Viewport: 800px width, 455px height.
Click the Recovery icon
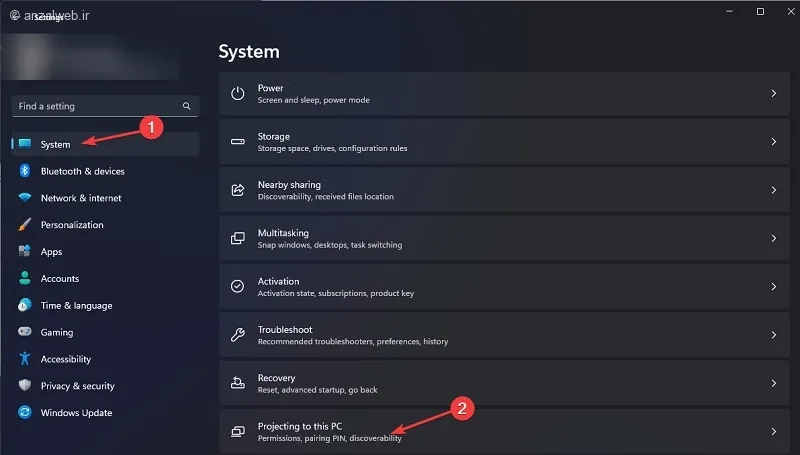[237, 383]
